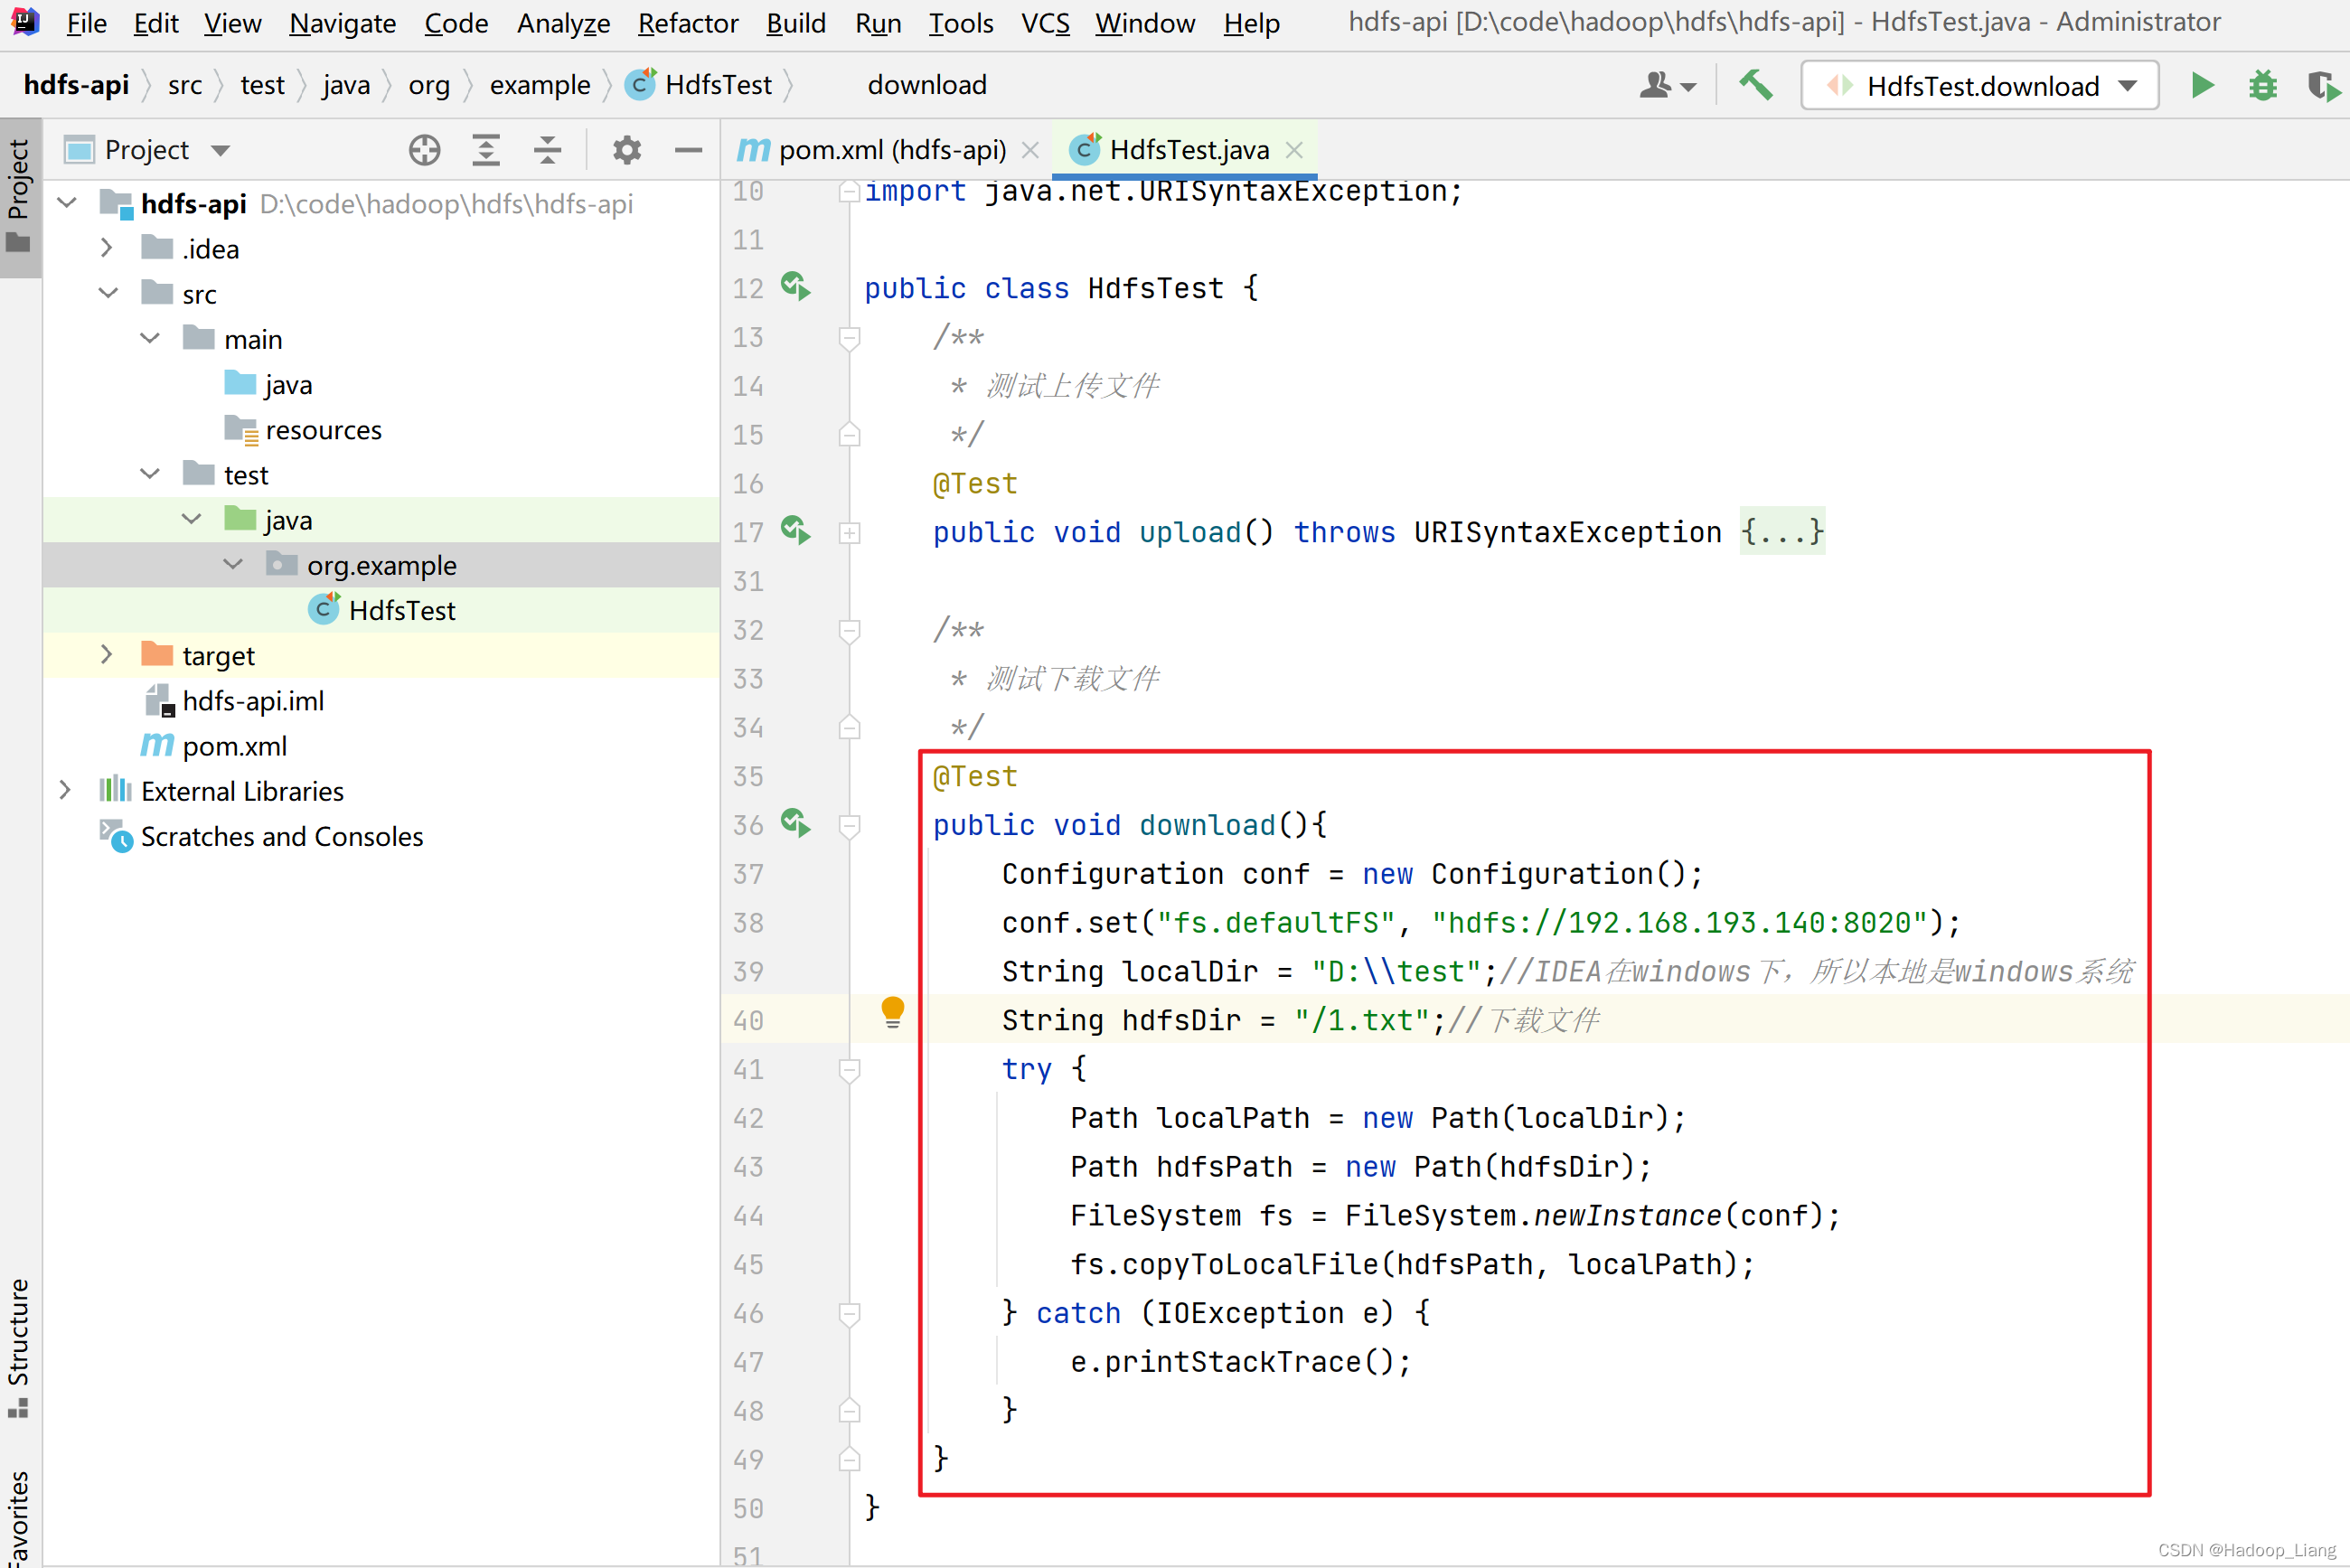Click the @Test annotation on line 35
This screenshot has height=1568, width=2350.
tap(975, 776)
